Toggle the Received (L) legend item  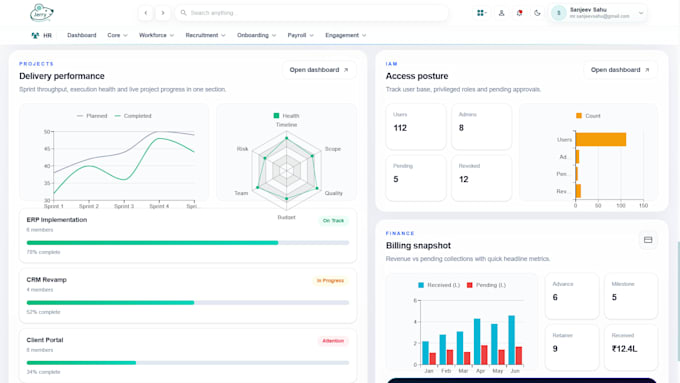(x=439, y=285)
